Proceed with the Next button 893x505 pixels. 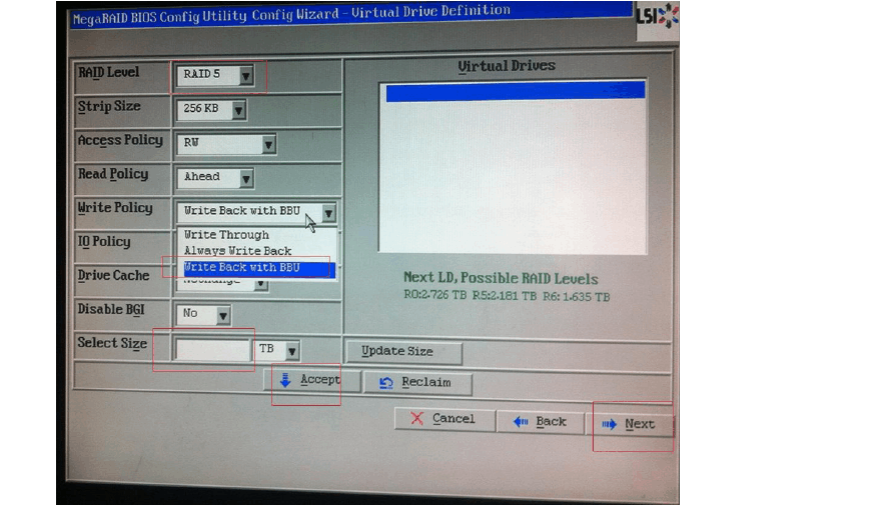[629, 424]
